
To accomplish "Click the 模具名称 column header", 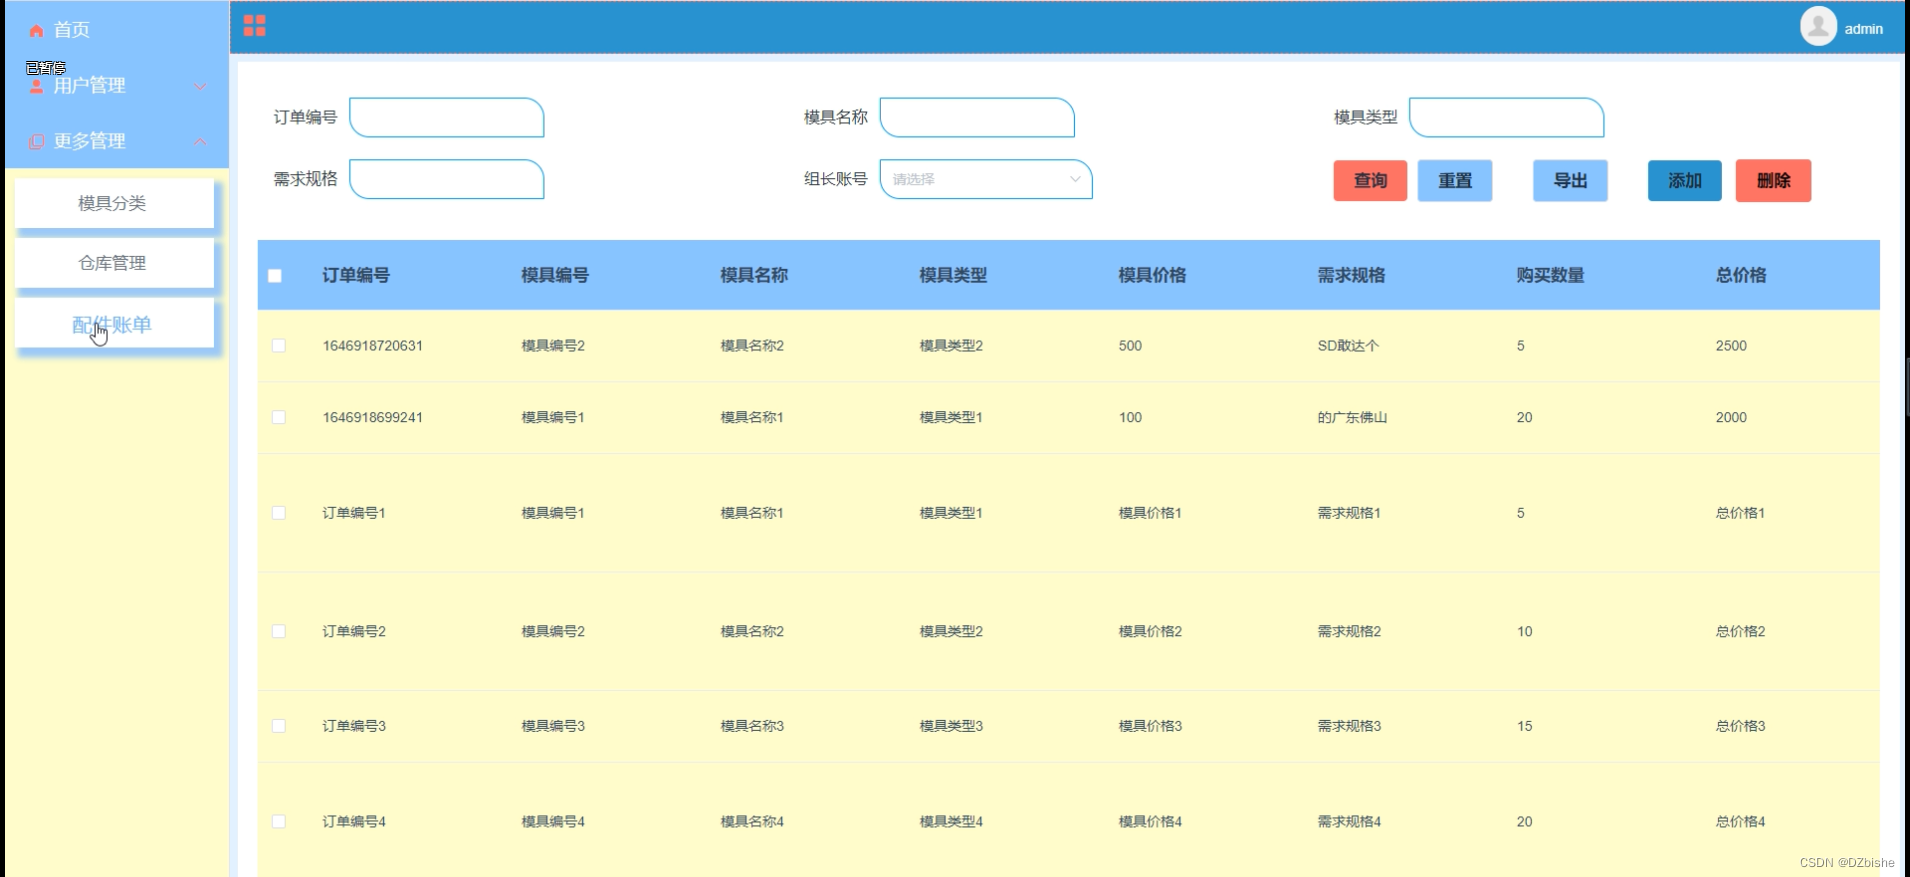I will 754,275.
